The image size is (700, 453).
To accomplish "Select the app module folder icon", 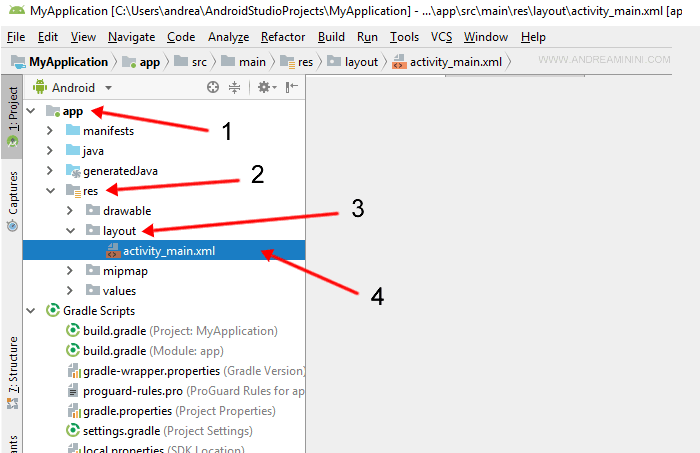I will click(x=53, y=111).
